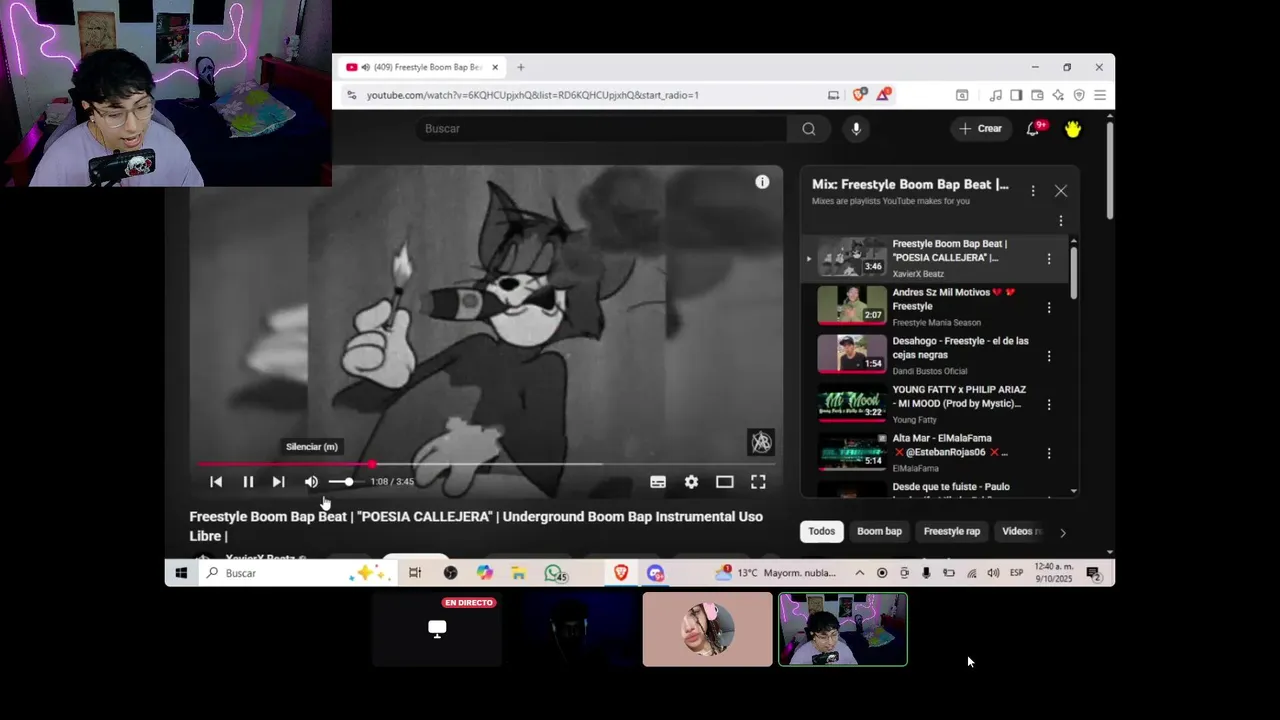1280x720 pixels.
Task: Click the channel watermark in video corner
Action: [x=761, y=442]
